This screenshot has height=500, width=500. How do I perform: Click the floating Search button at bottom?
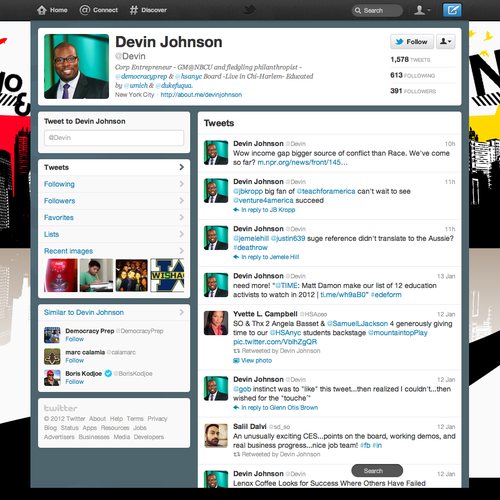pos(377,471)
